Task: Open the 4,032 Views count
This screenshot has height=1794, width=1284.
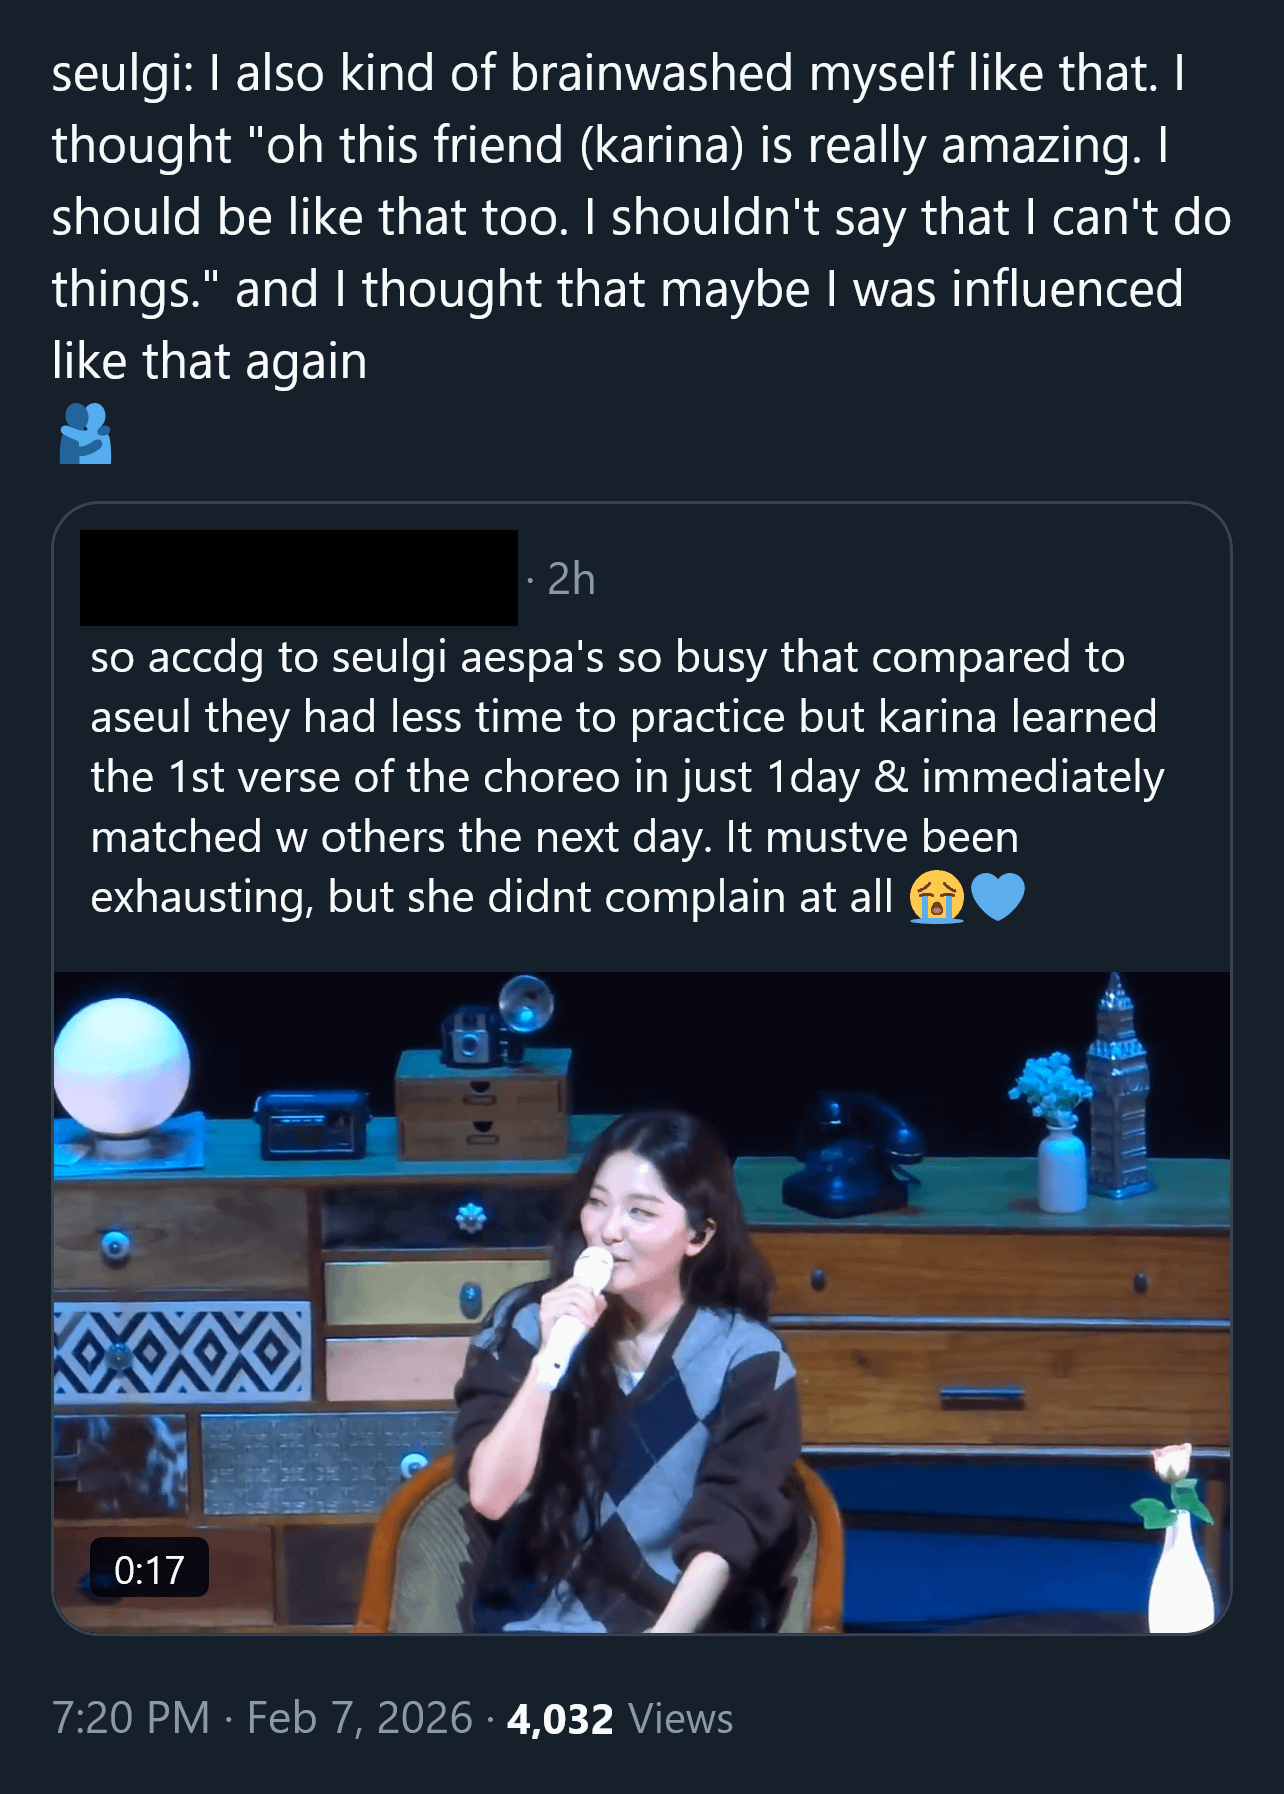Action: pyautogui.click(x=620, y=1719)
